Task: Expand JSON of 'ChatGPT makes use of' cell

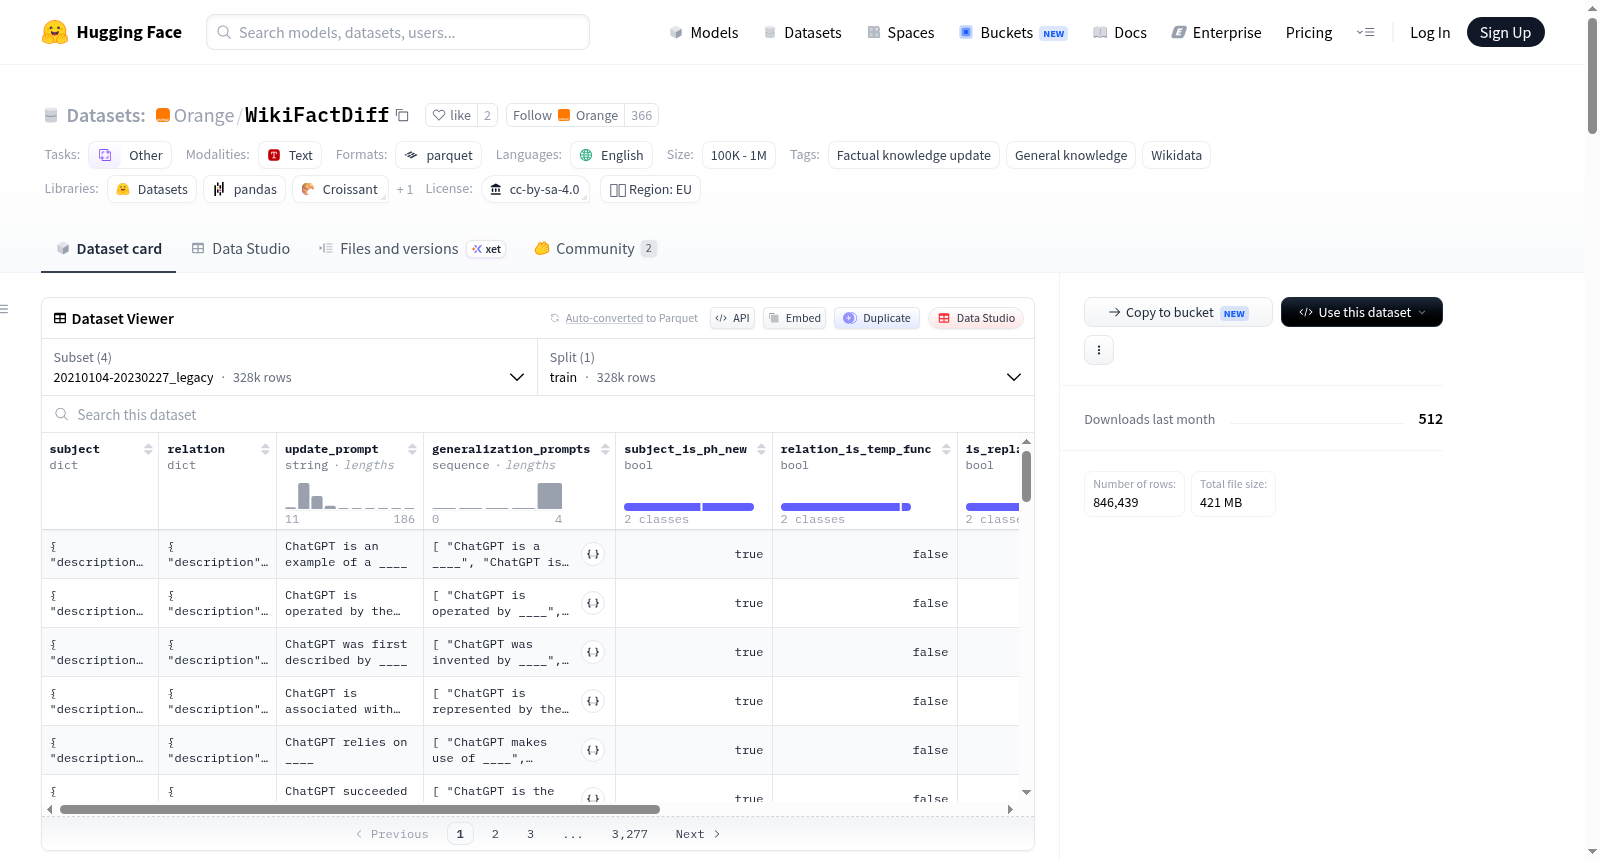Action: click(x=593, y=750)
